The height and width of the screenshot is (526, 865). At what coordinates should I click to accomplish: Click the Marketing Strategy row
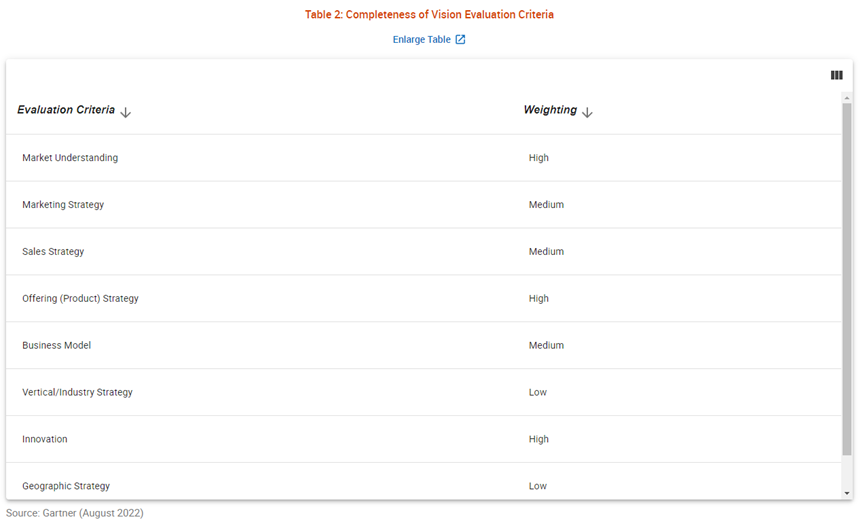pos(424,205)
